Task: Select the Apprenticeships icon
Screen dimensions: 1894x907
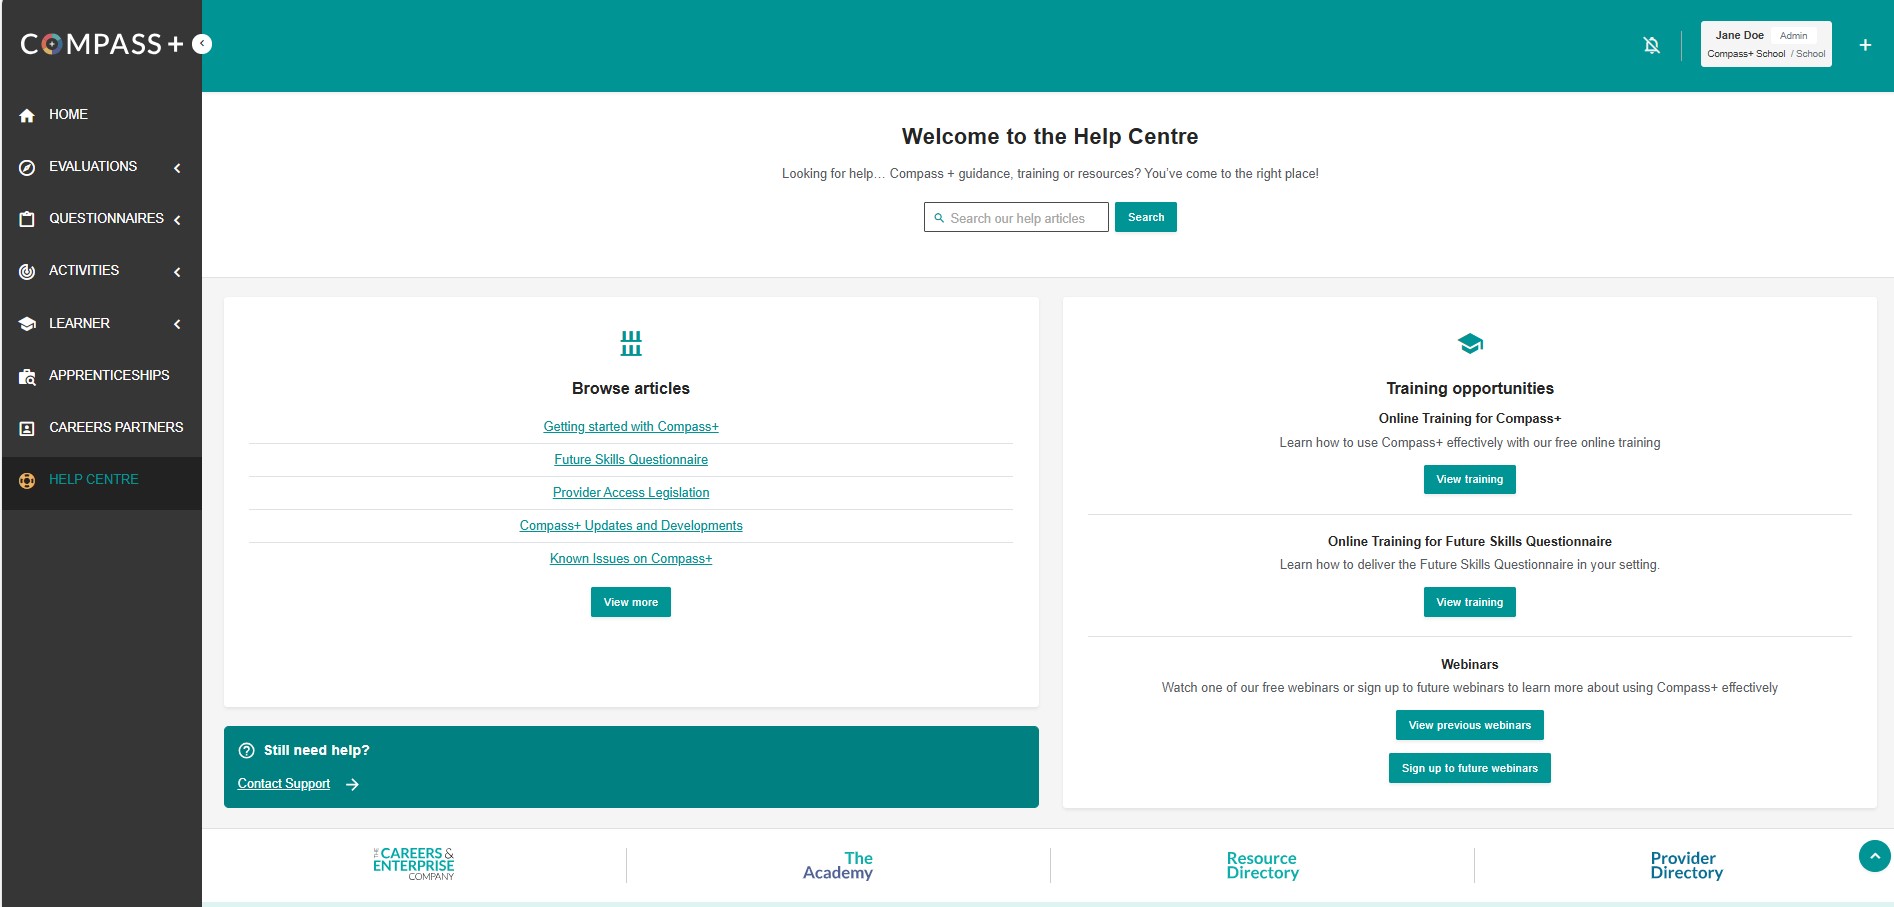Action: point(27,375)
